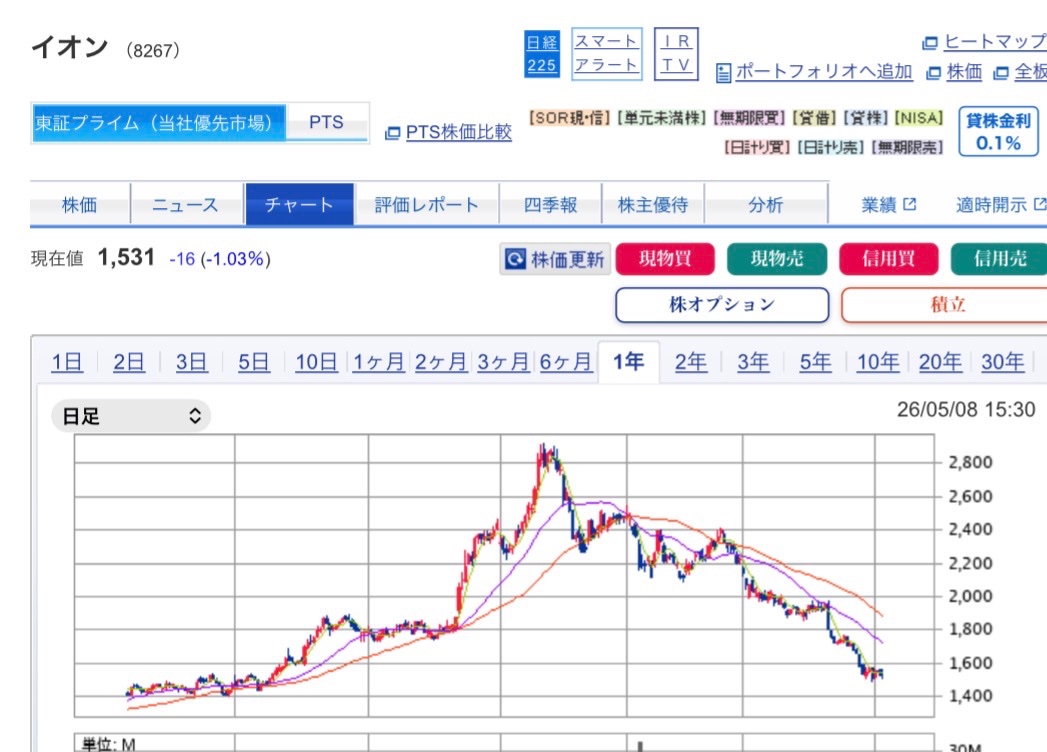Click the 現物売 button
Image resolution: width=1047 pixels, height=752 pixels.
coord(777,258)
